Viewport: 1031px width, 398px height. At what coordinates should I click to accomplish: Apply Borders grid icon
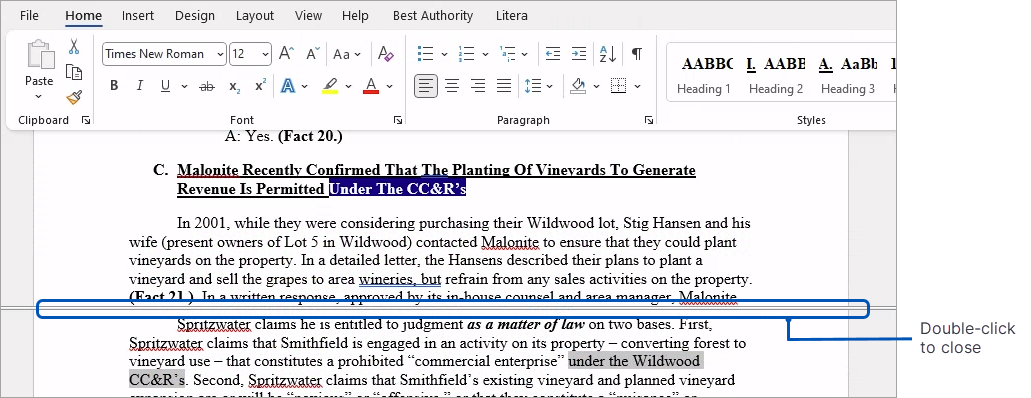[618, 86]
